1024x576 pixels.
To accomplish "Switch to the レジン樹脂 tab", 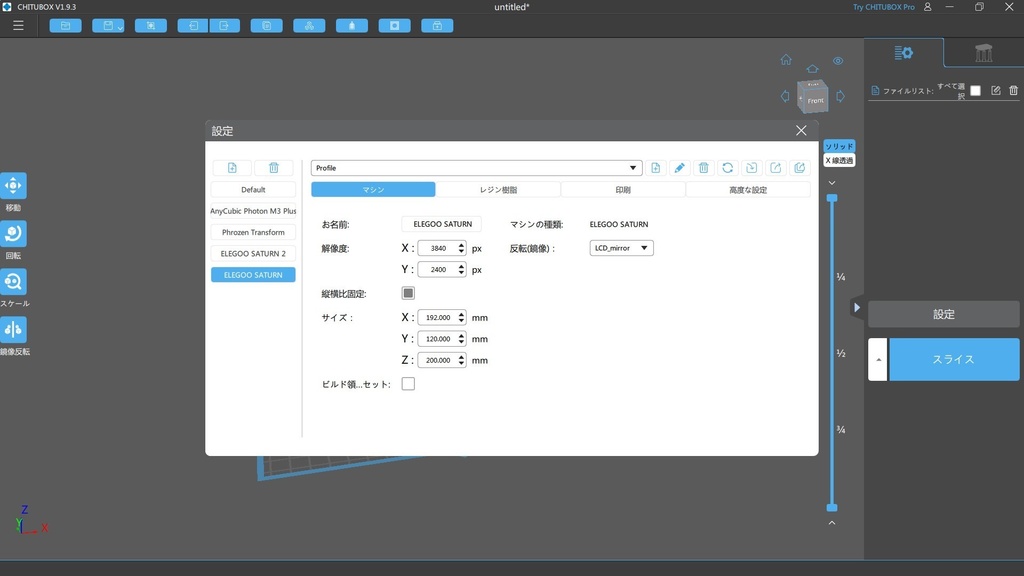I will click(498, 189).
